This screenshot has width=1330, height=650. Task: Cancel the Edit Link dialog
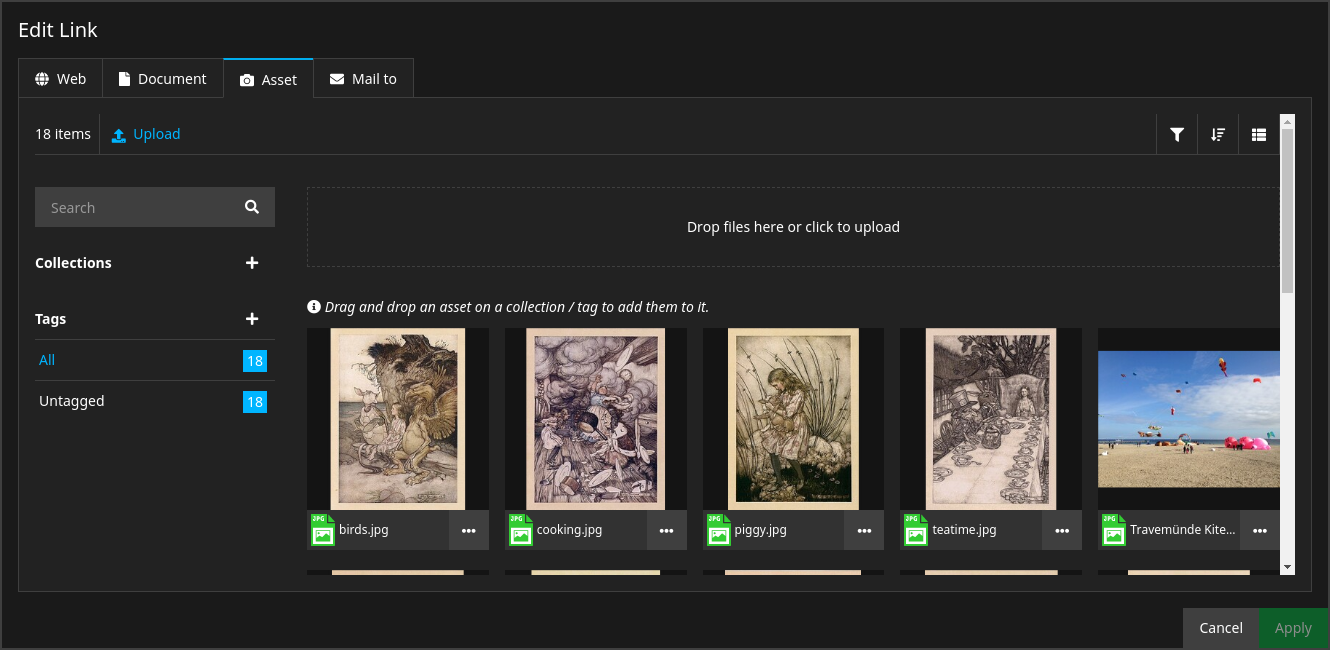(x=1221, y=628)
